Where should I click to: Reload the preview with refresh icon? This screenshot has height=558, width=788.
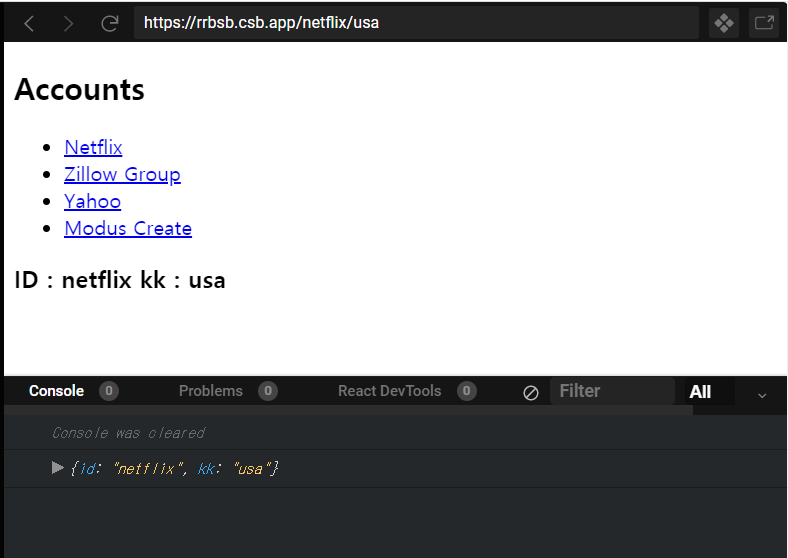click(x=110, y=23)
